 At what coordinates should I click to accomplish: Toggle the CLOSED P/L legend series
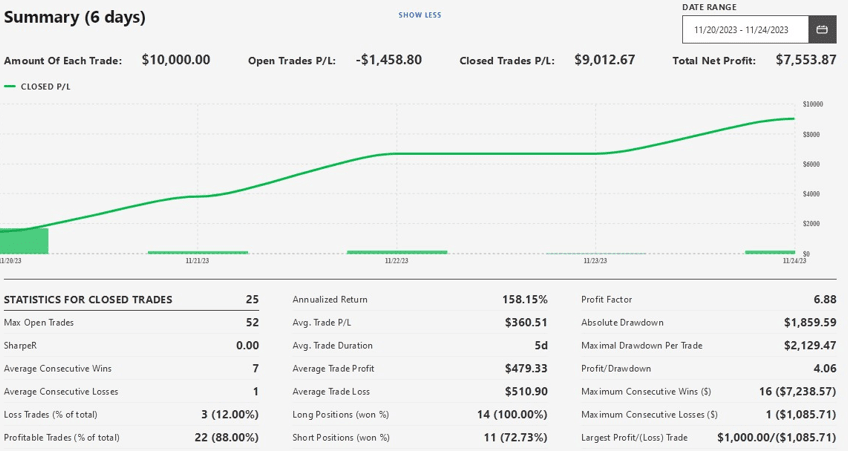click(x=45, y=87)
